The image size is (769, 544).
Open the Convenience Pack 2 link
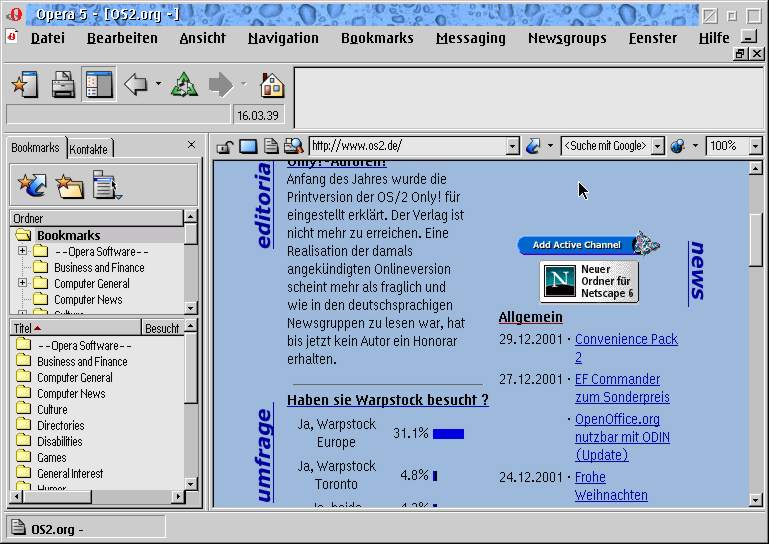(x=626, y=348)
